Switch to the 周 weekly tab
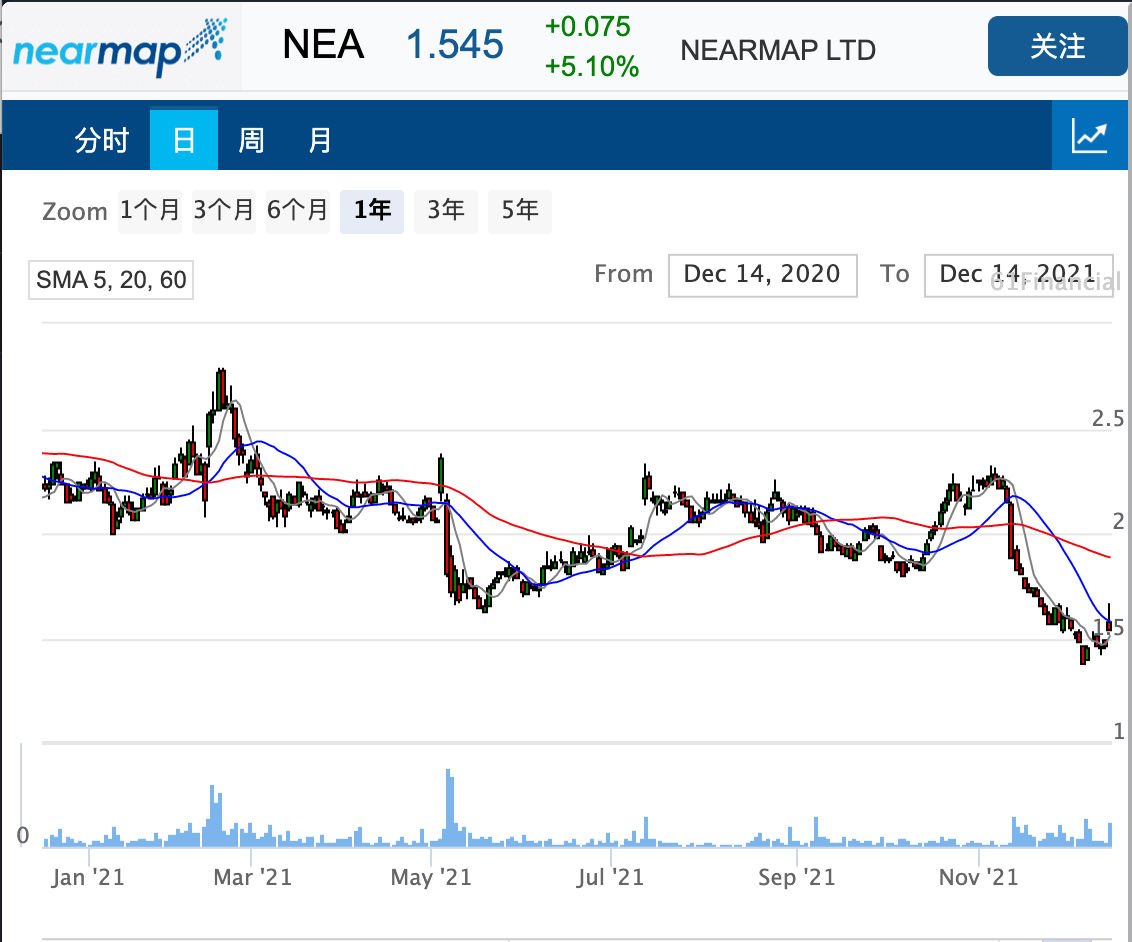This screenshot has height=942, width=1132. click(x=251, y=139)
